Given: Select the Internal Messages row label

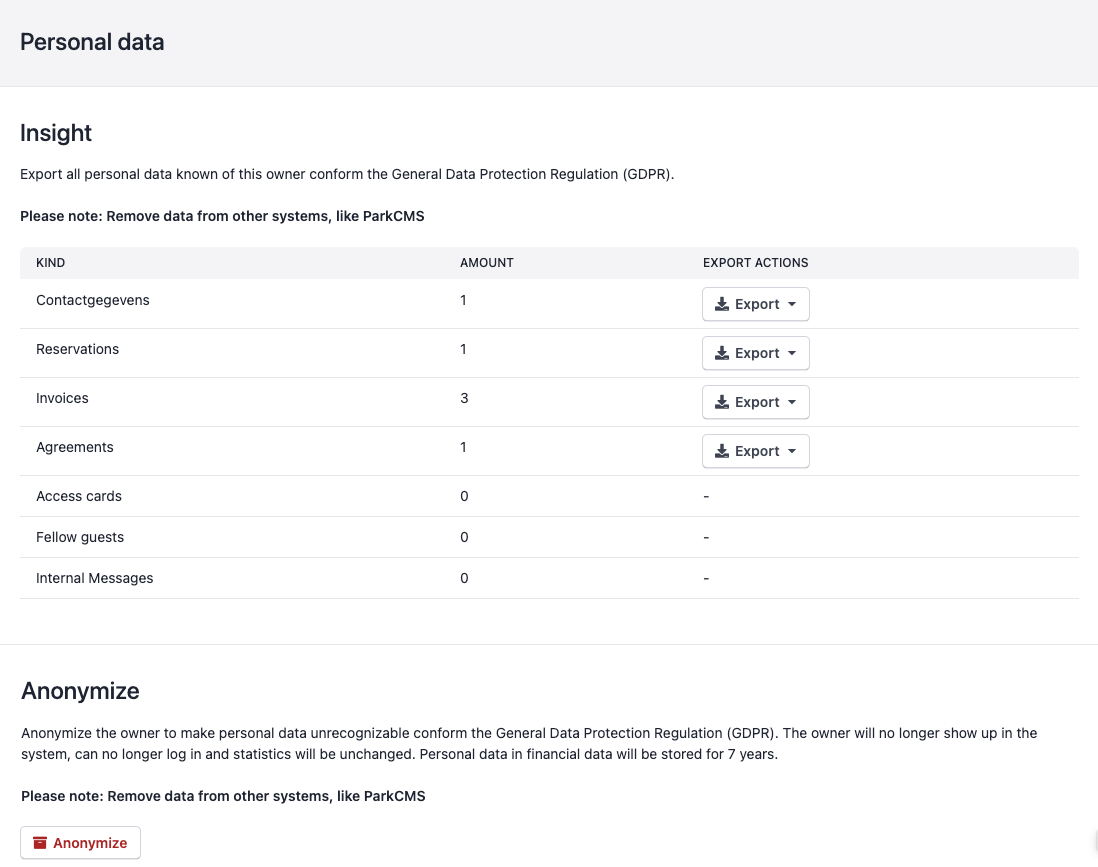Looking at the screenshot, I should (95, 578).
